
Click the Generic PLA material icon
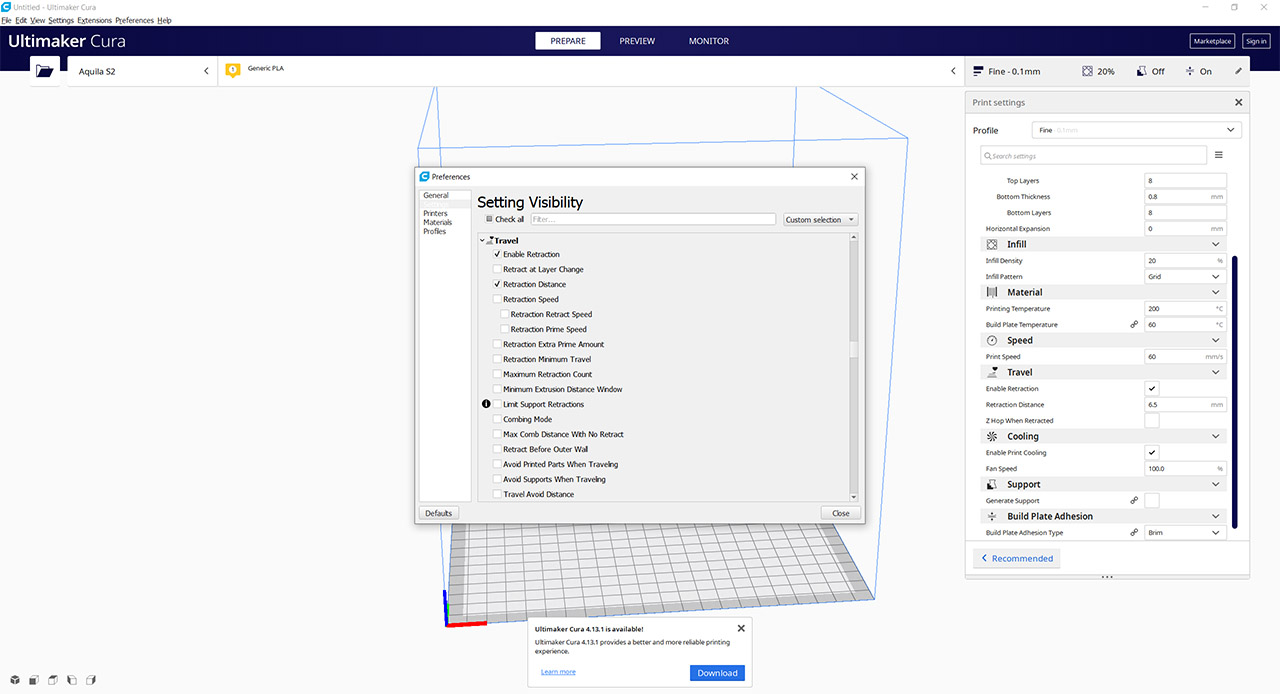[x=233, y=70]
